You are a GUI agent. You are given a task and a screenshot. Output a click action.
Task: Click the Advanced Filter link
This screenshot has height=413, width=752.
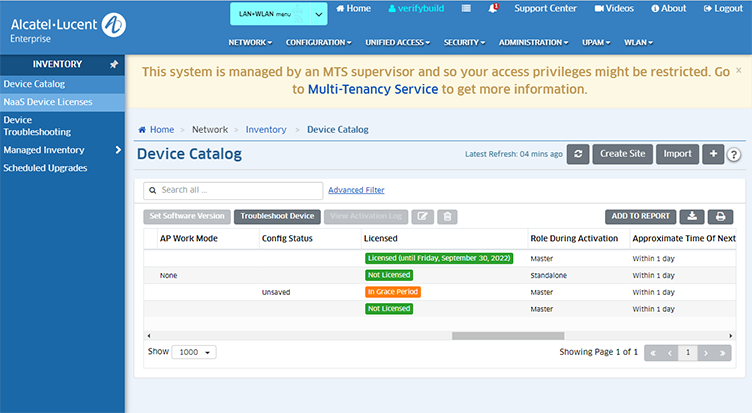356,190
